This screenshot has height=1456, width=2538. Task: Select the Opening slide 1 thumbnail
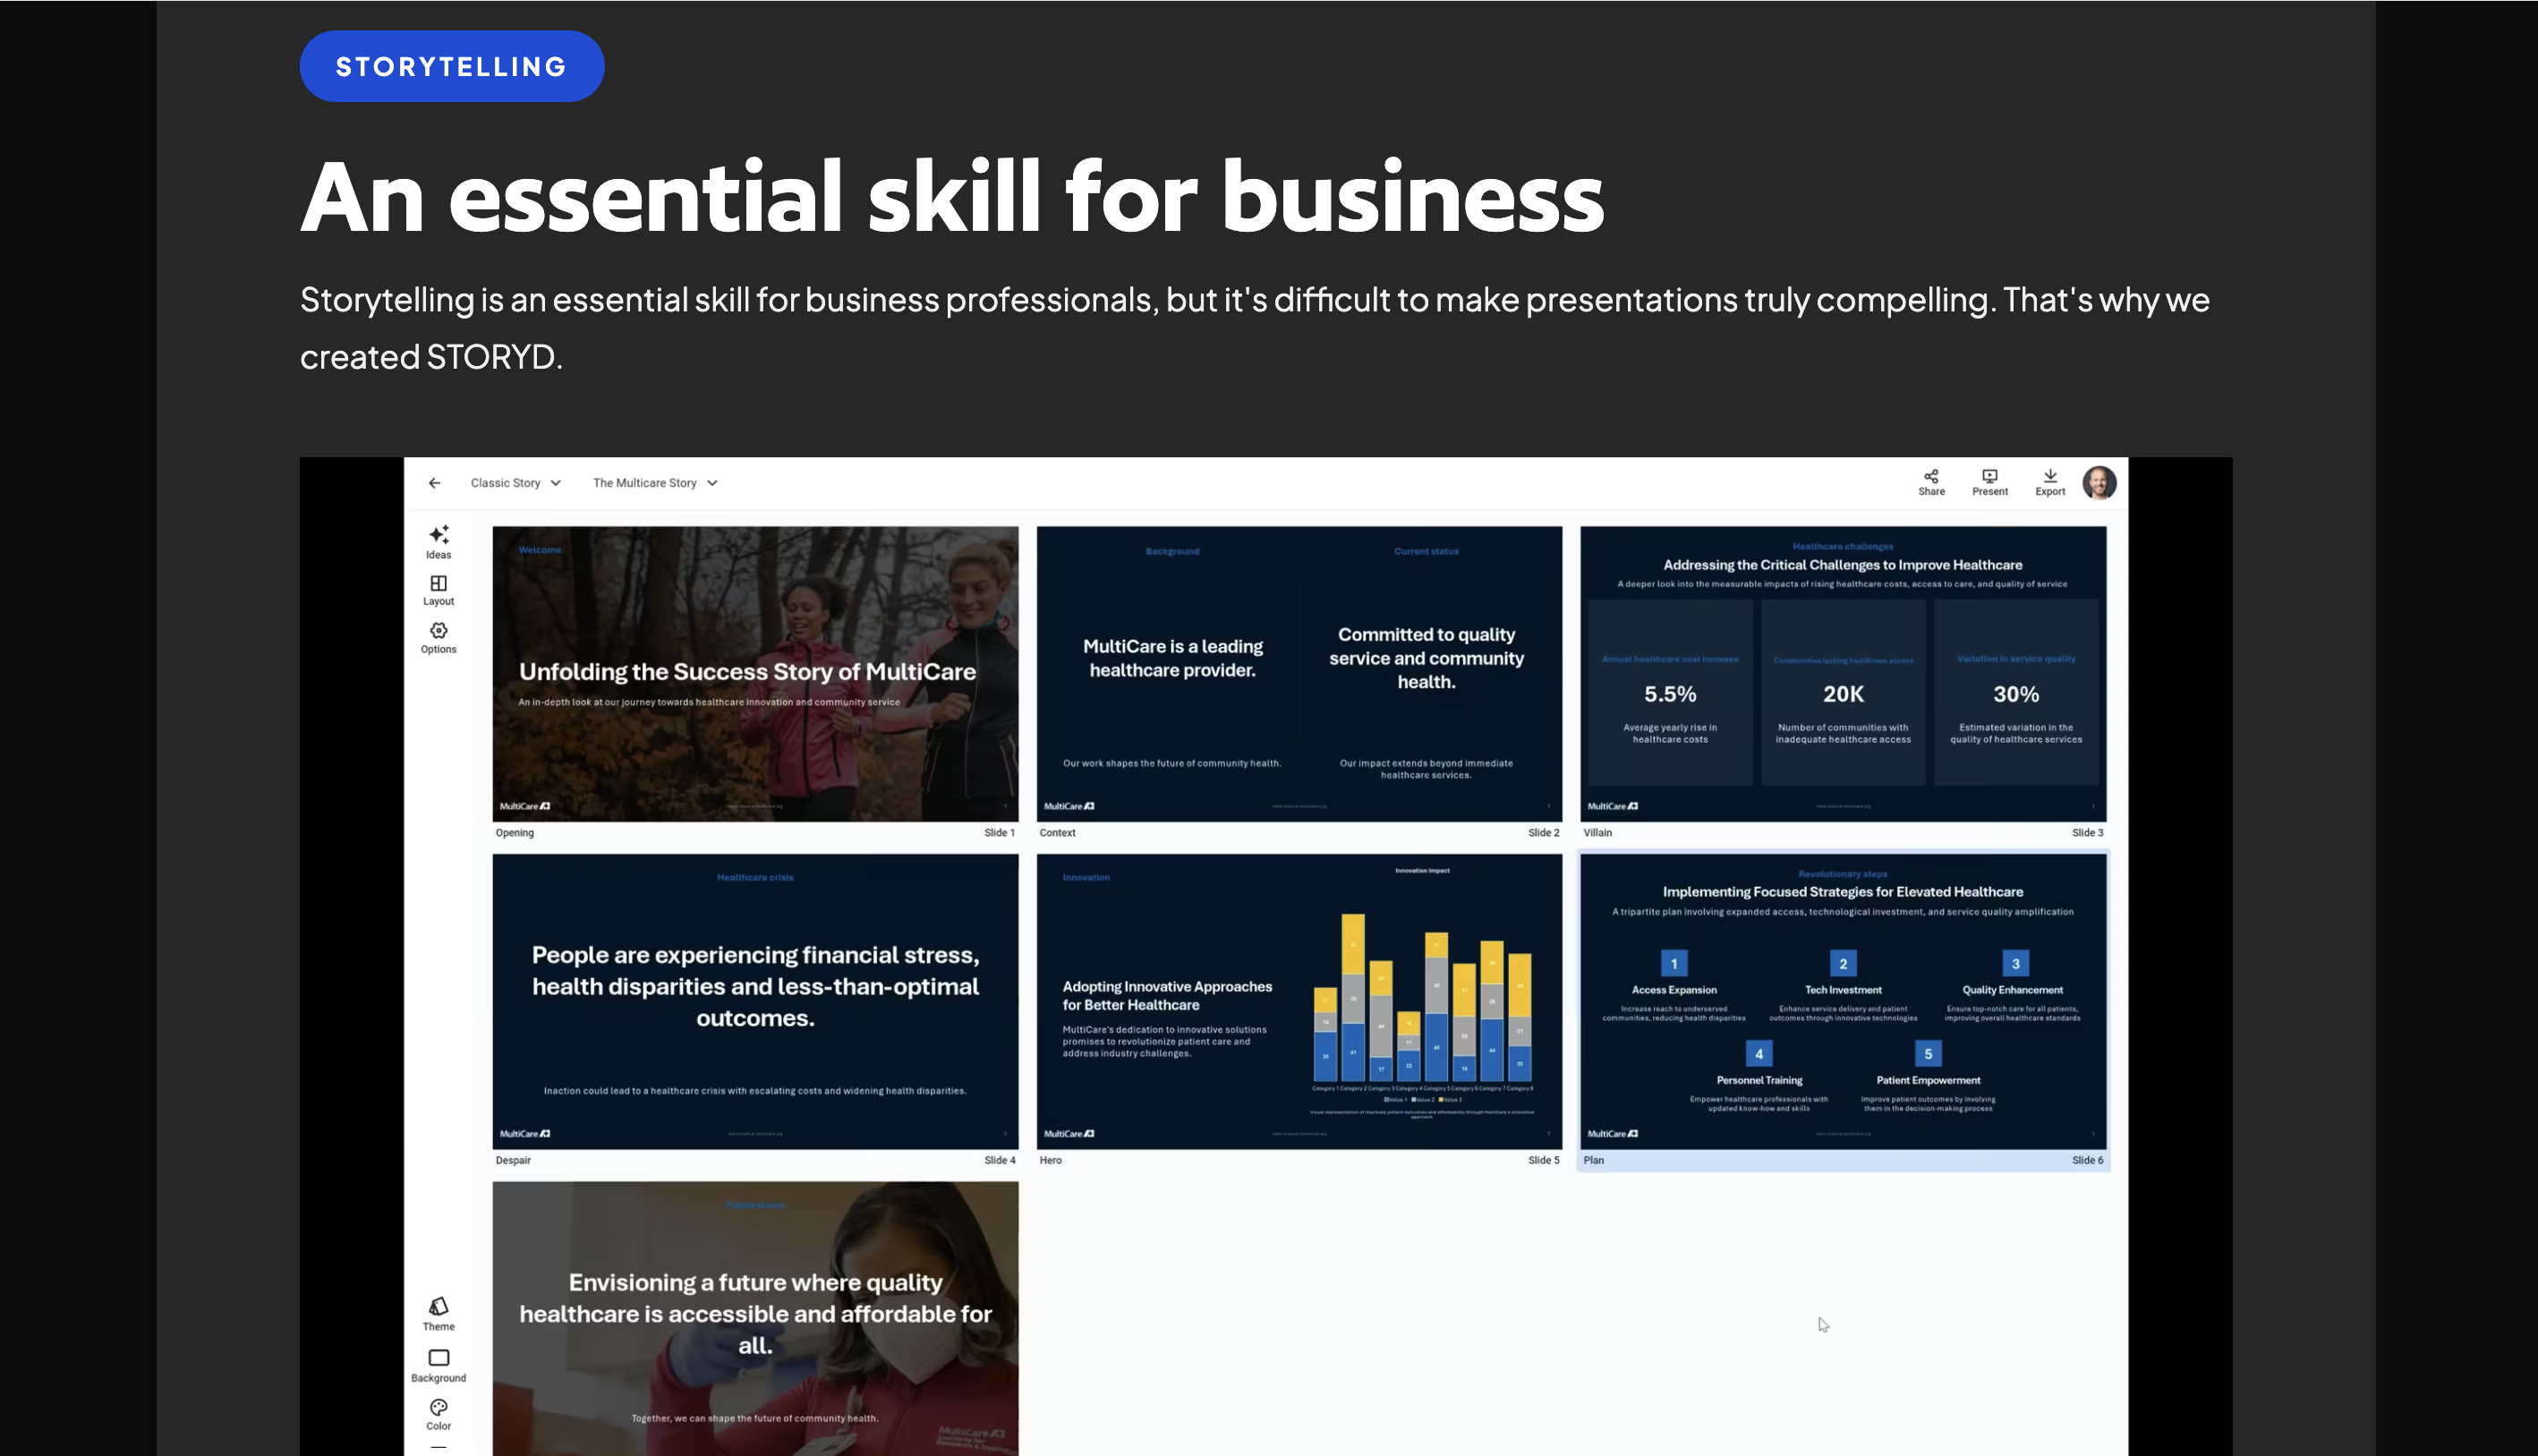coord(755,673)
